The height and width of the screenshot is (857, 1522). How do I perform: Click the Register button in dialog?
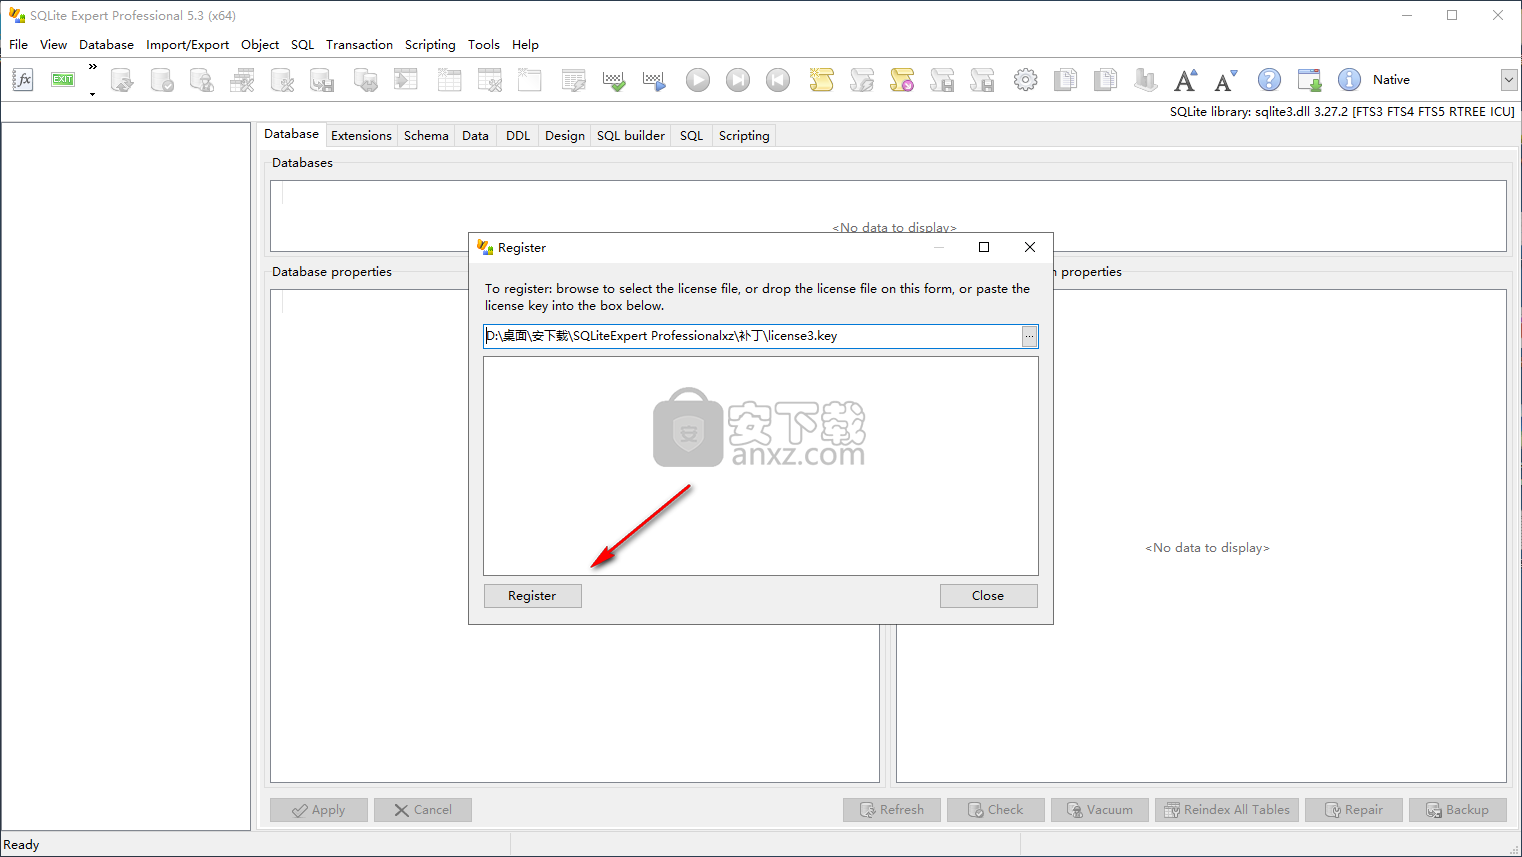(x=532, y=596)
